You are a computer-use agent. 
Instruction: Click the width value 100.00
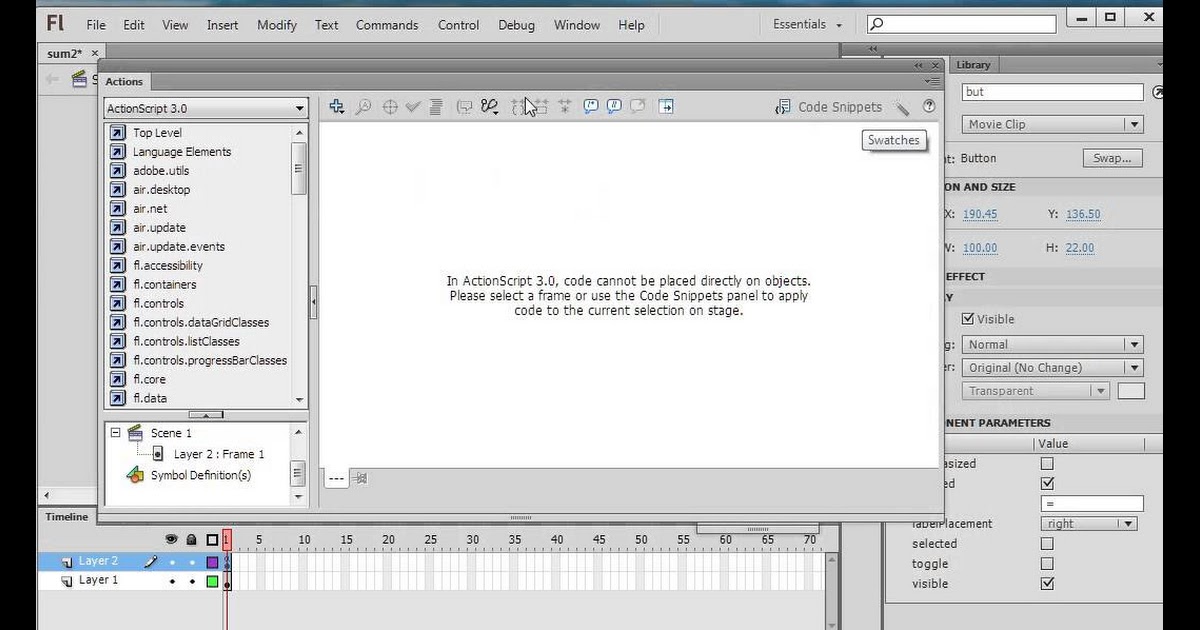click(979, 248)
